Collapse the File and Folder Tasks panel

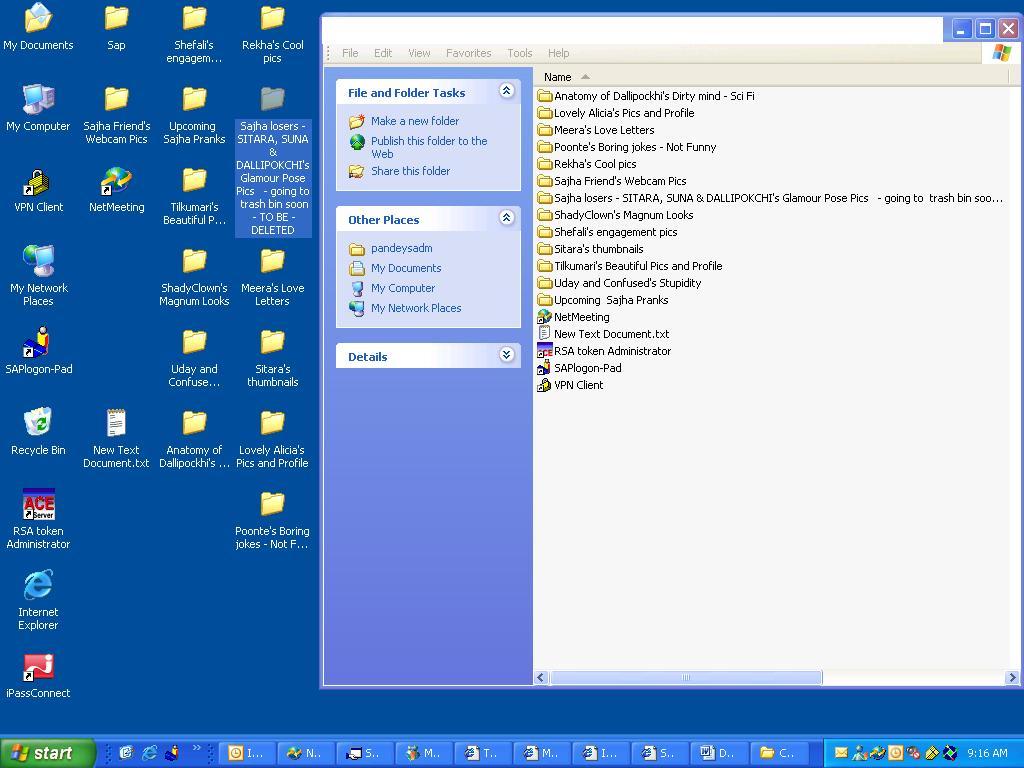pos(506,92)
